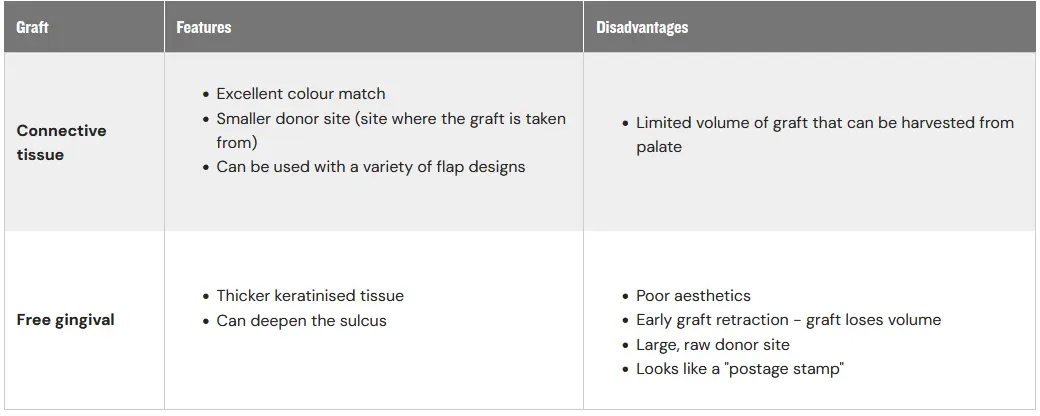Click the word from) in Features cell

[237, 143]
